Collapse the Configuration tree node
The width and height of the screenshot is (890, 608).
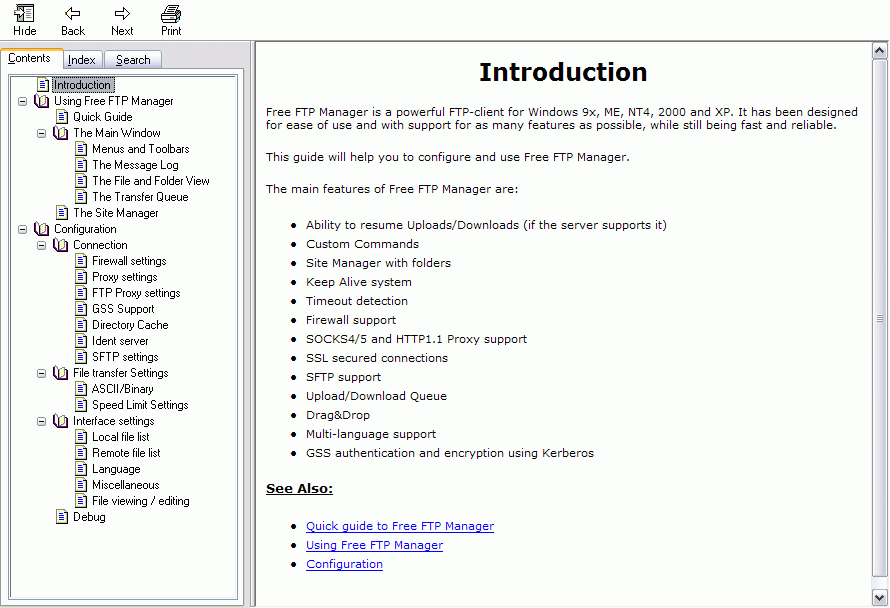(23, 229)
